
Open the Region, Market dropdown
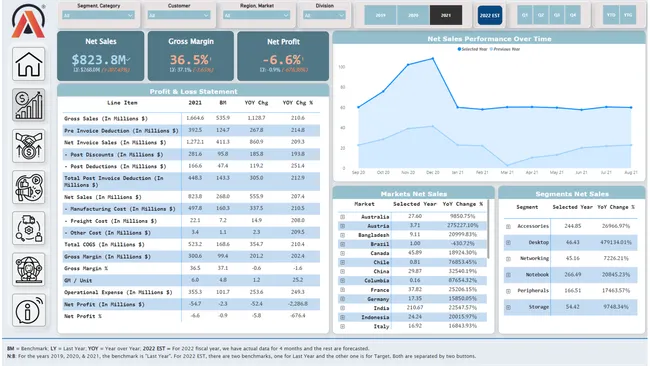pyautogui.click(x=256, y=15)
